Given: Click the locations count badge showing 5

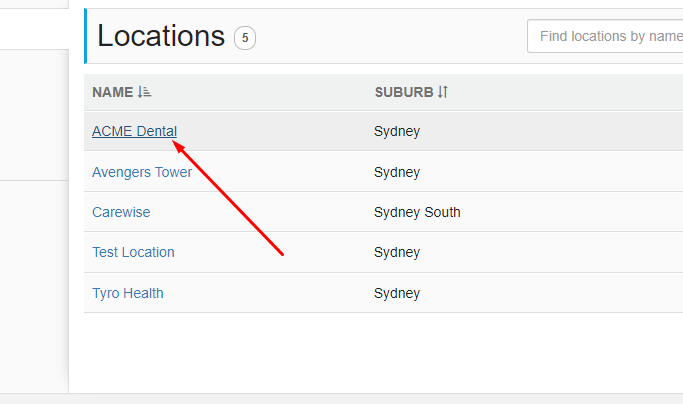Looking at the screenshot, I should tap(245, 38).
